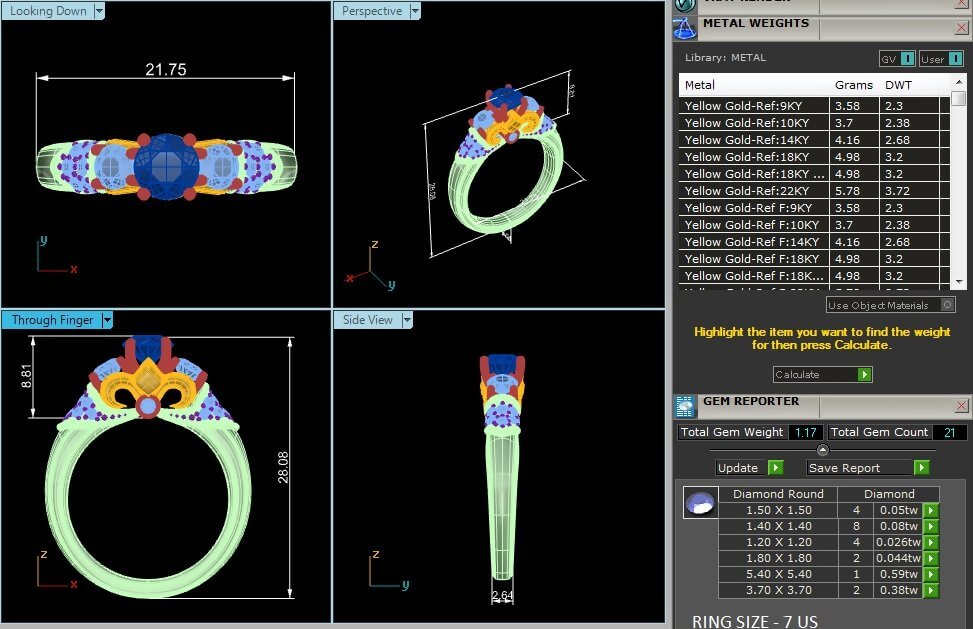This screenshot has width=973, height=629.
Task: Click green arrow for 3.70 X 3.70 diamond
Action: [x=931, y=590]
